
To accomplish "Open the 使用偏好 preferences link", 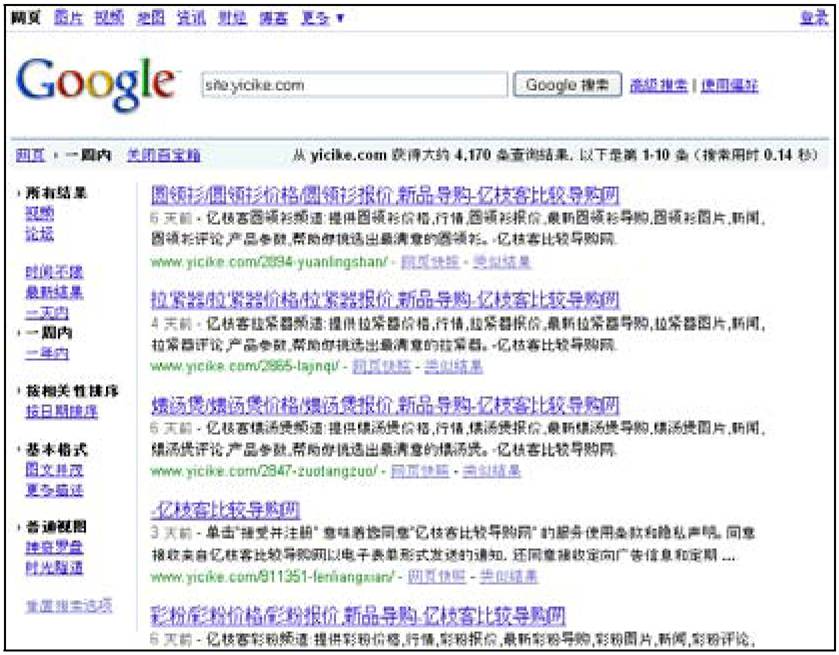I will tap(729, 85).
